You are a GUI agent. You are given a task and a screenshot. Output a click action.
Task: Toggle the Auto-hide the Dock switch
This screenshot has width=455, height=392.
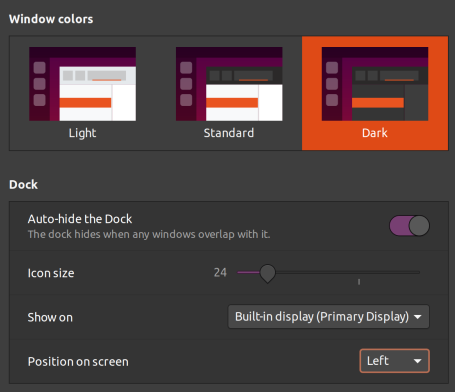(x=409, y=226)
